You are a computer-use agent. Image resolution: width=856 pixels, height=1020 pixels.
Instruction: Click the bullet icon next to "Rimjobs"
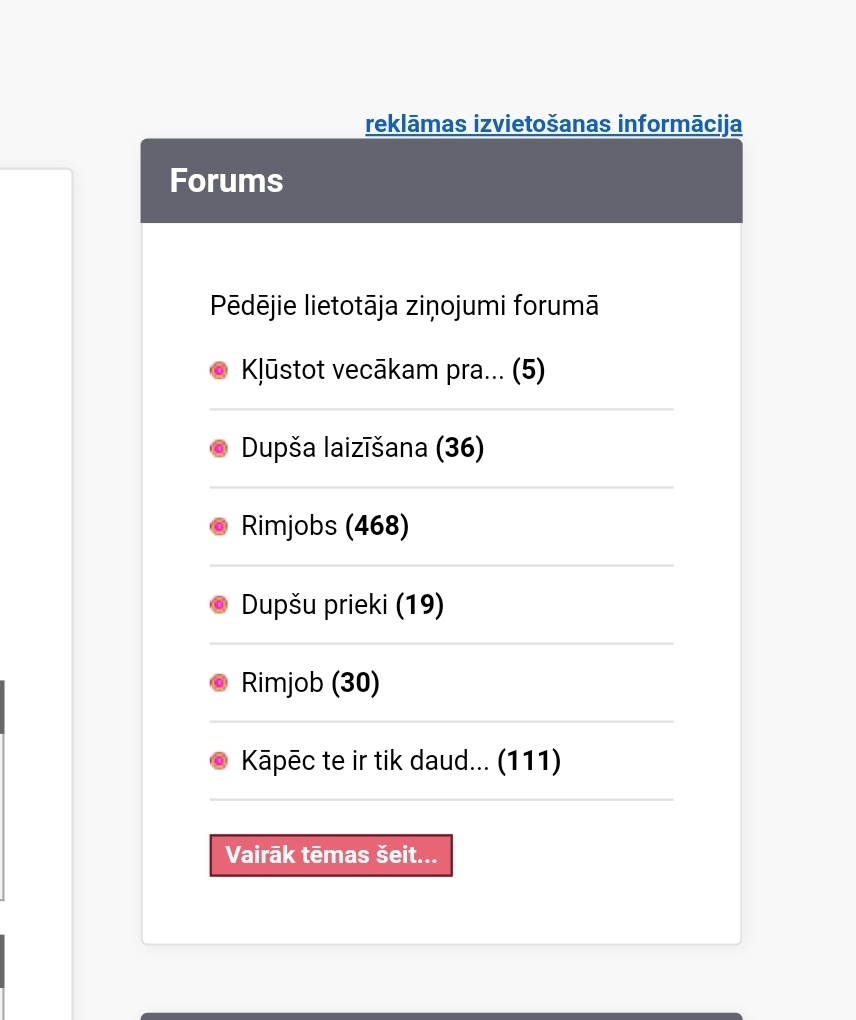click(218, 527)
